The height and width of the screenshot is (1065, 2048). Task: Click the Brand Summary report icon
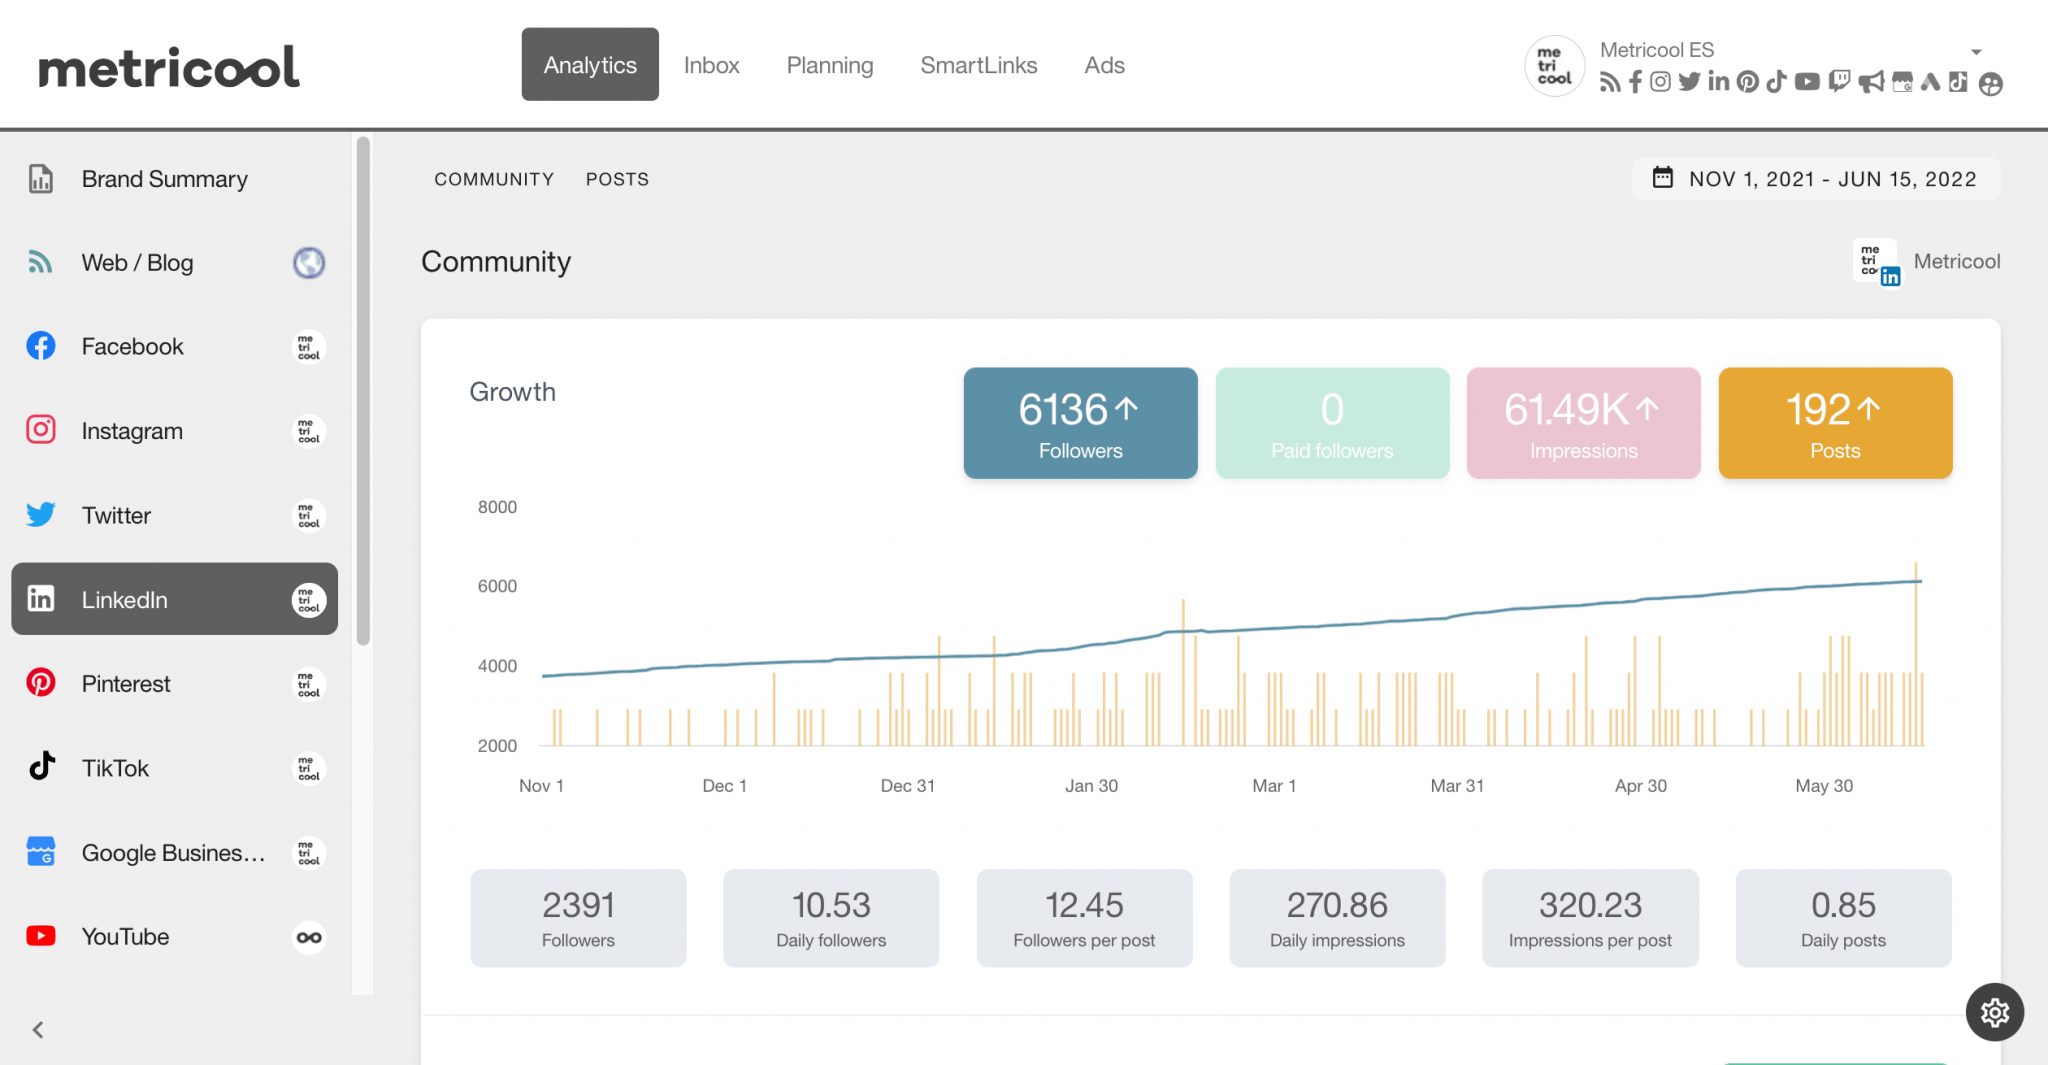(41, 179)
